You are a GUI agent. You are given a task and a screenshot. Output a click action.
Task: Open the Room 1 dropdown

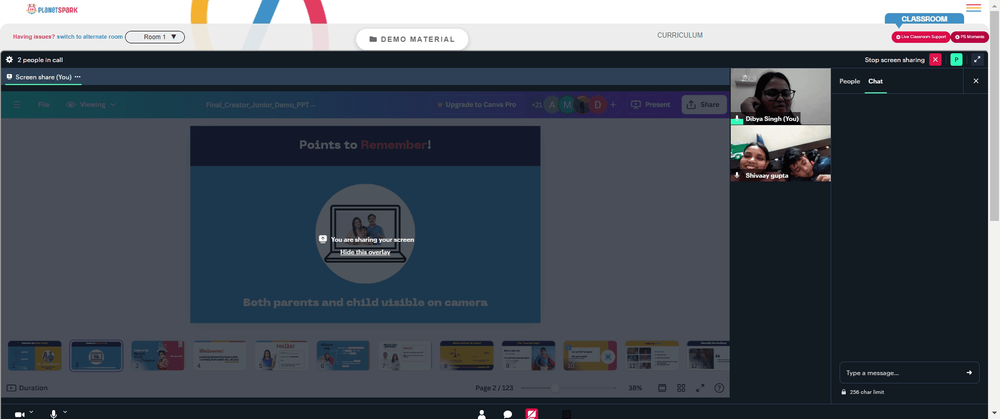(x=155, y=37)
